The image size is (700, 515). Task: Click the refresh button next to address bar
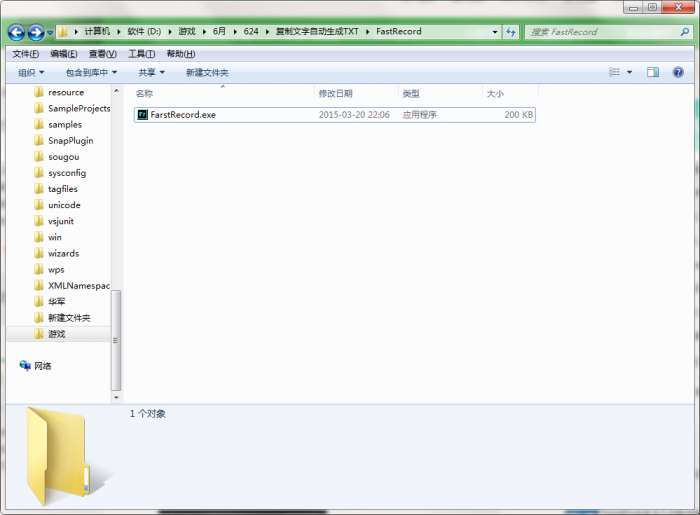pos(510,32)
